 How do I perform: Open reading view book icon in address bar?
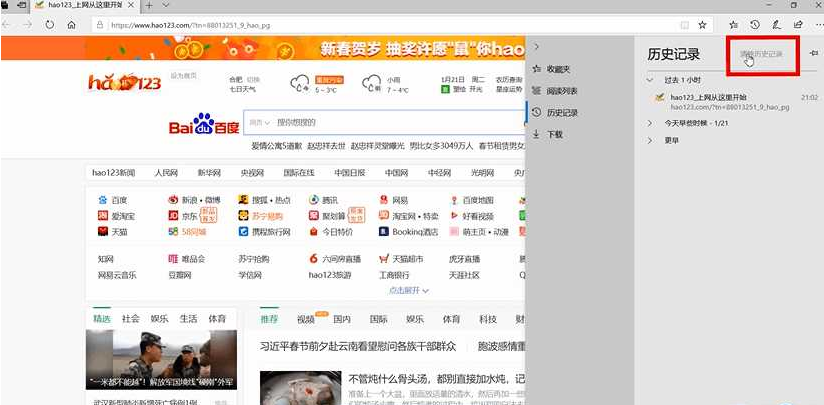685,25
